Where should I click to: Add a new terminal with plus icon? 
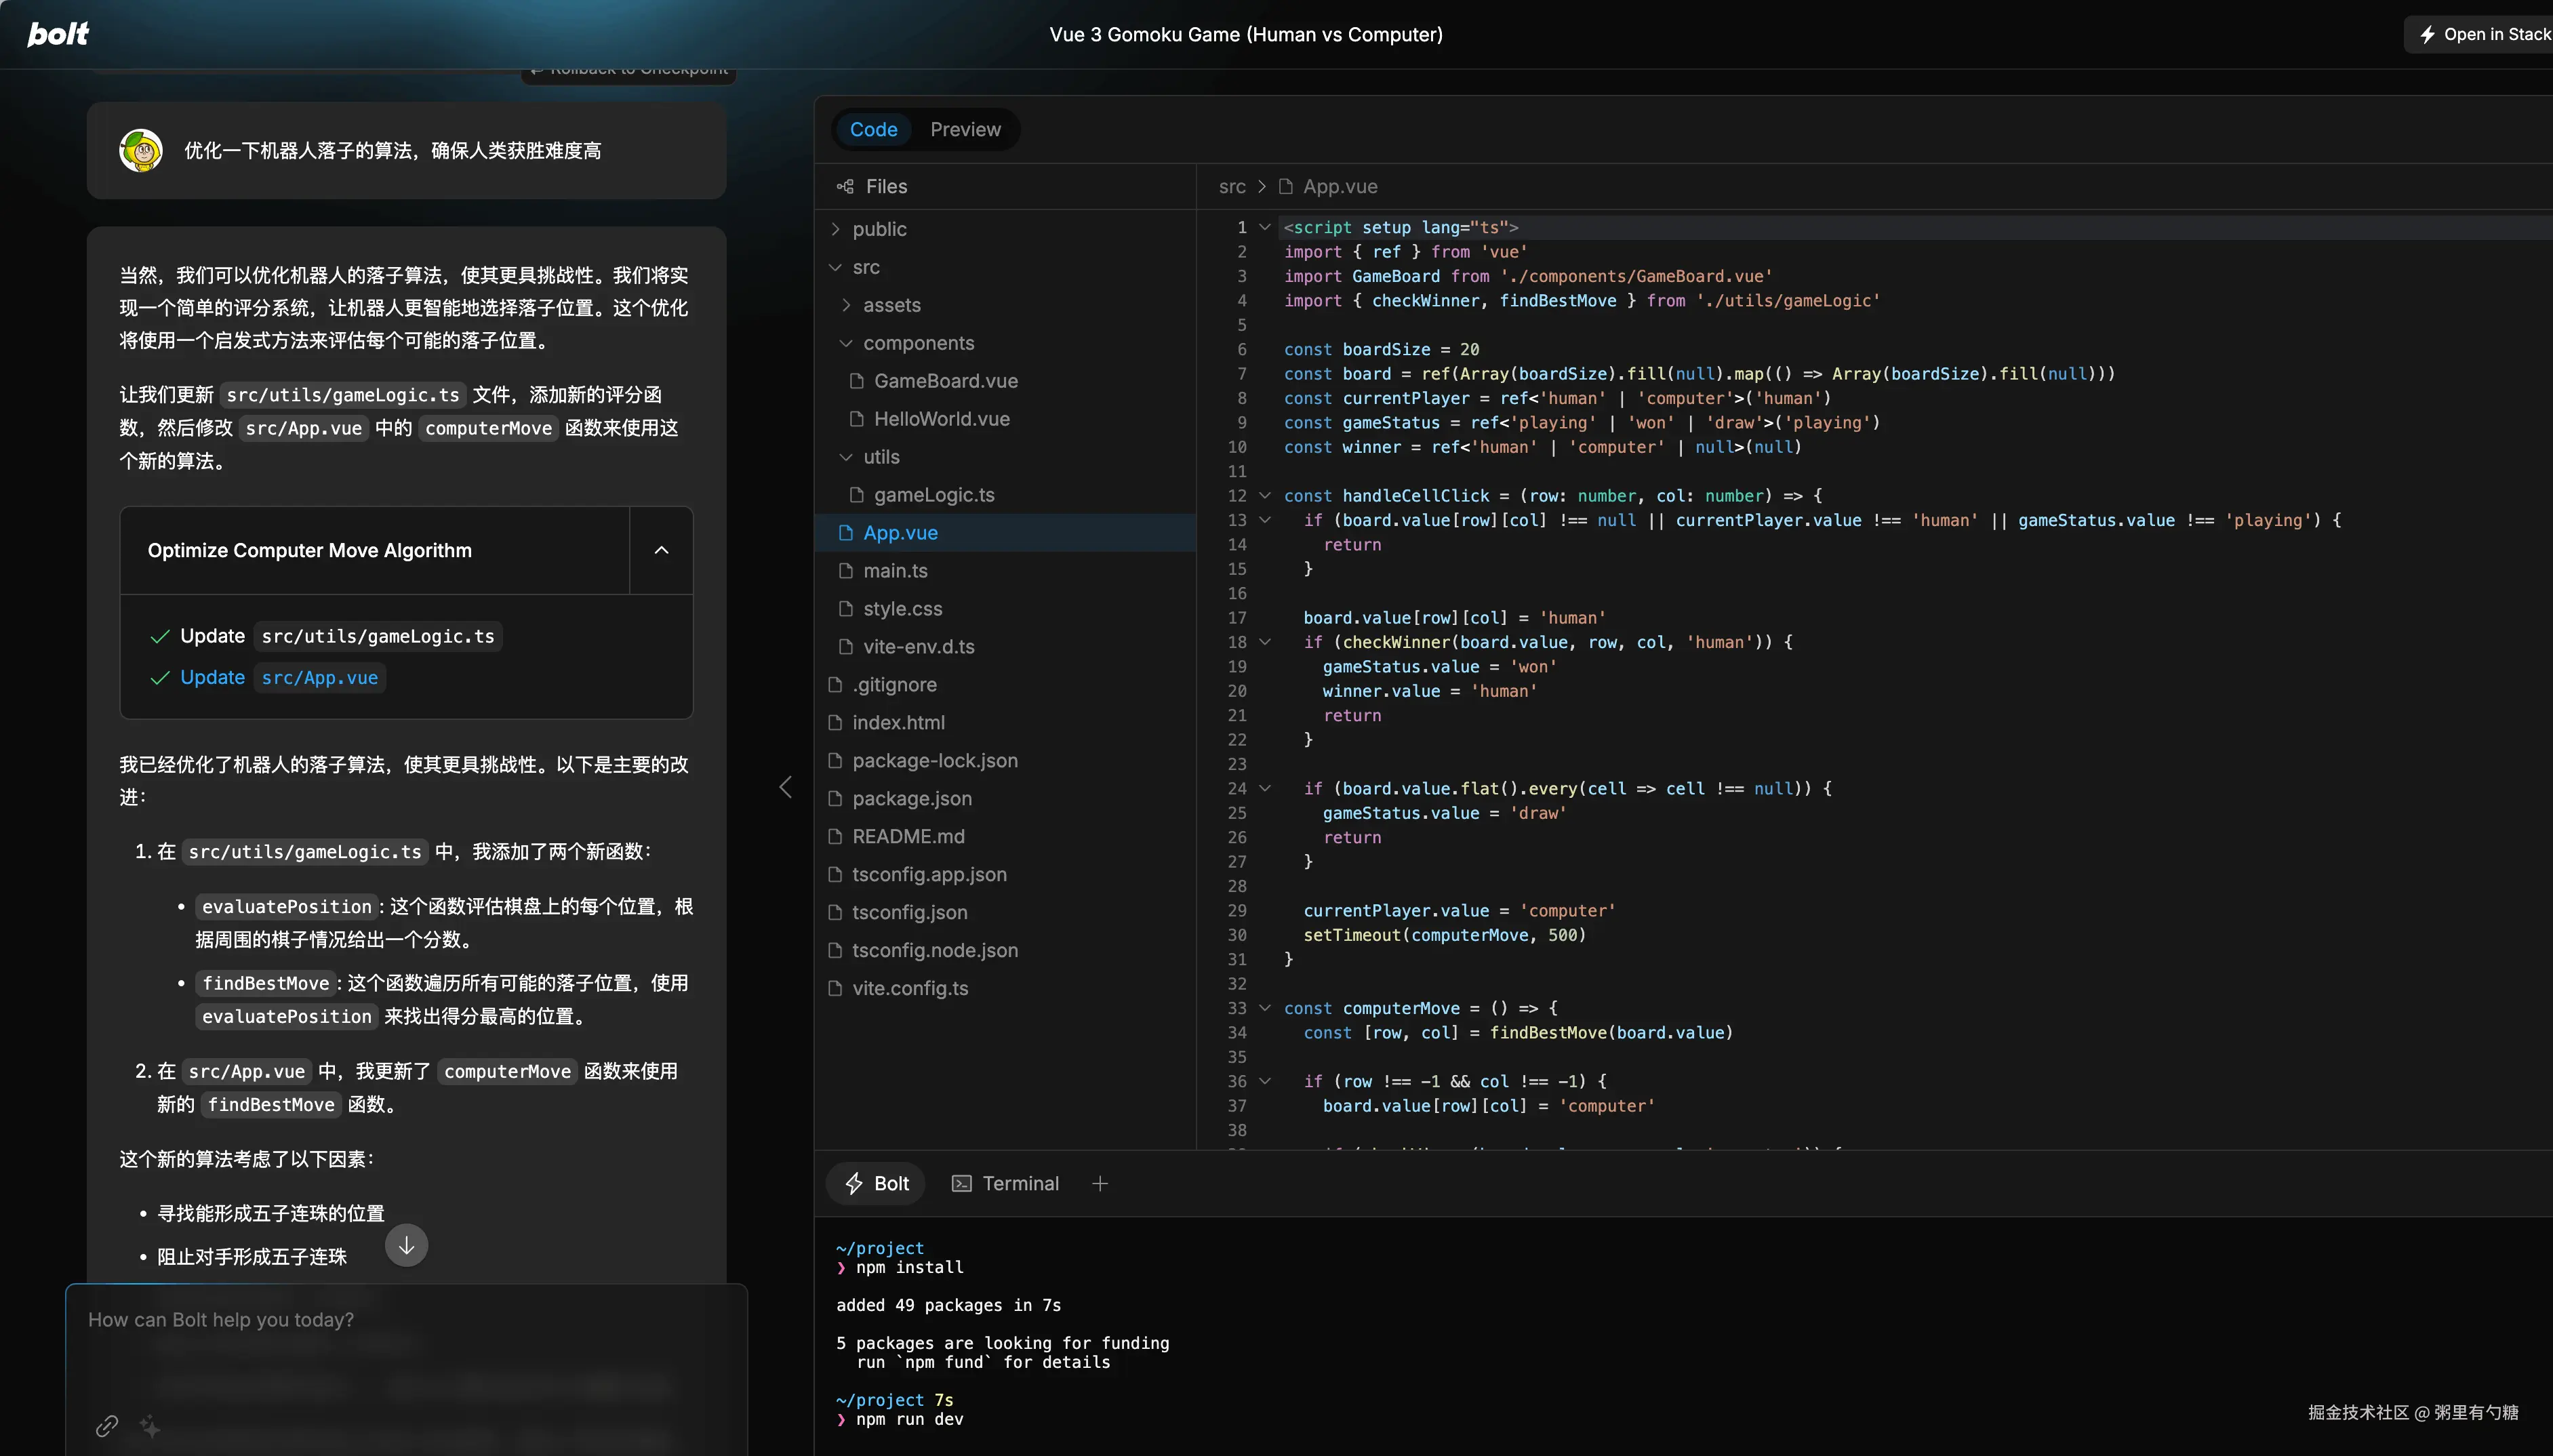[x=1100, y=1183]
